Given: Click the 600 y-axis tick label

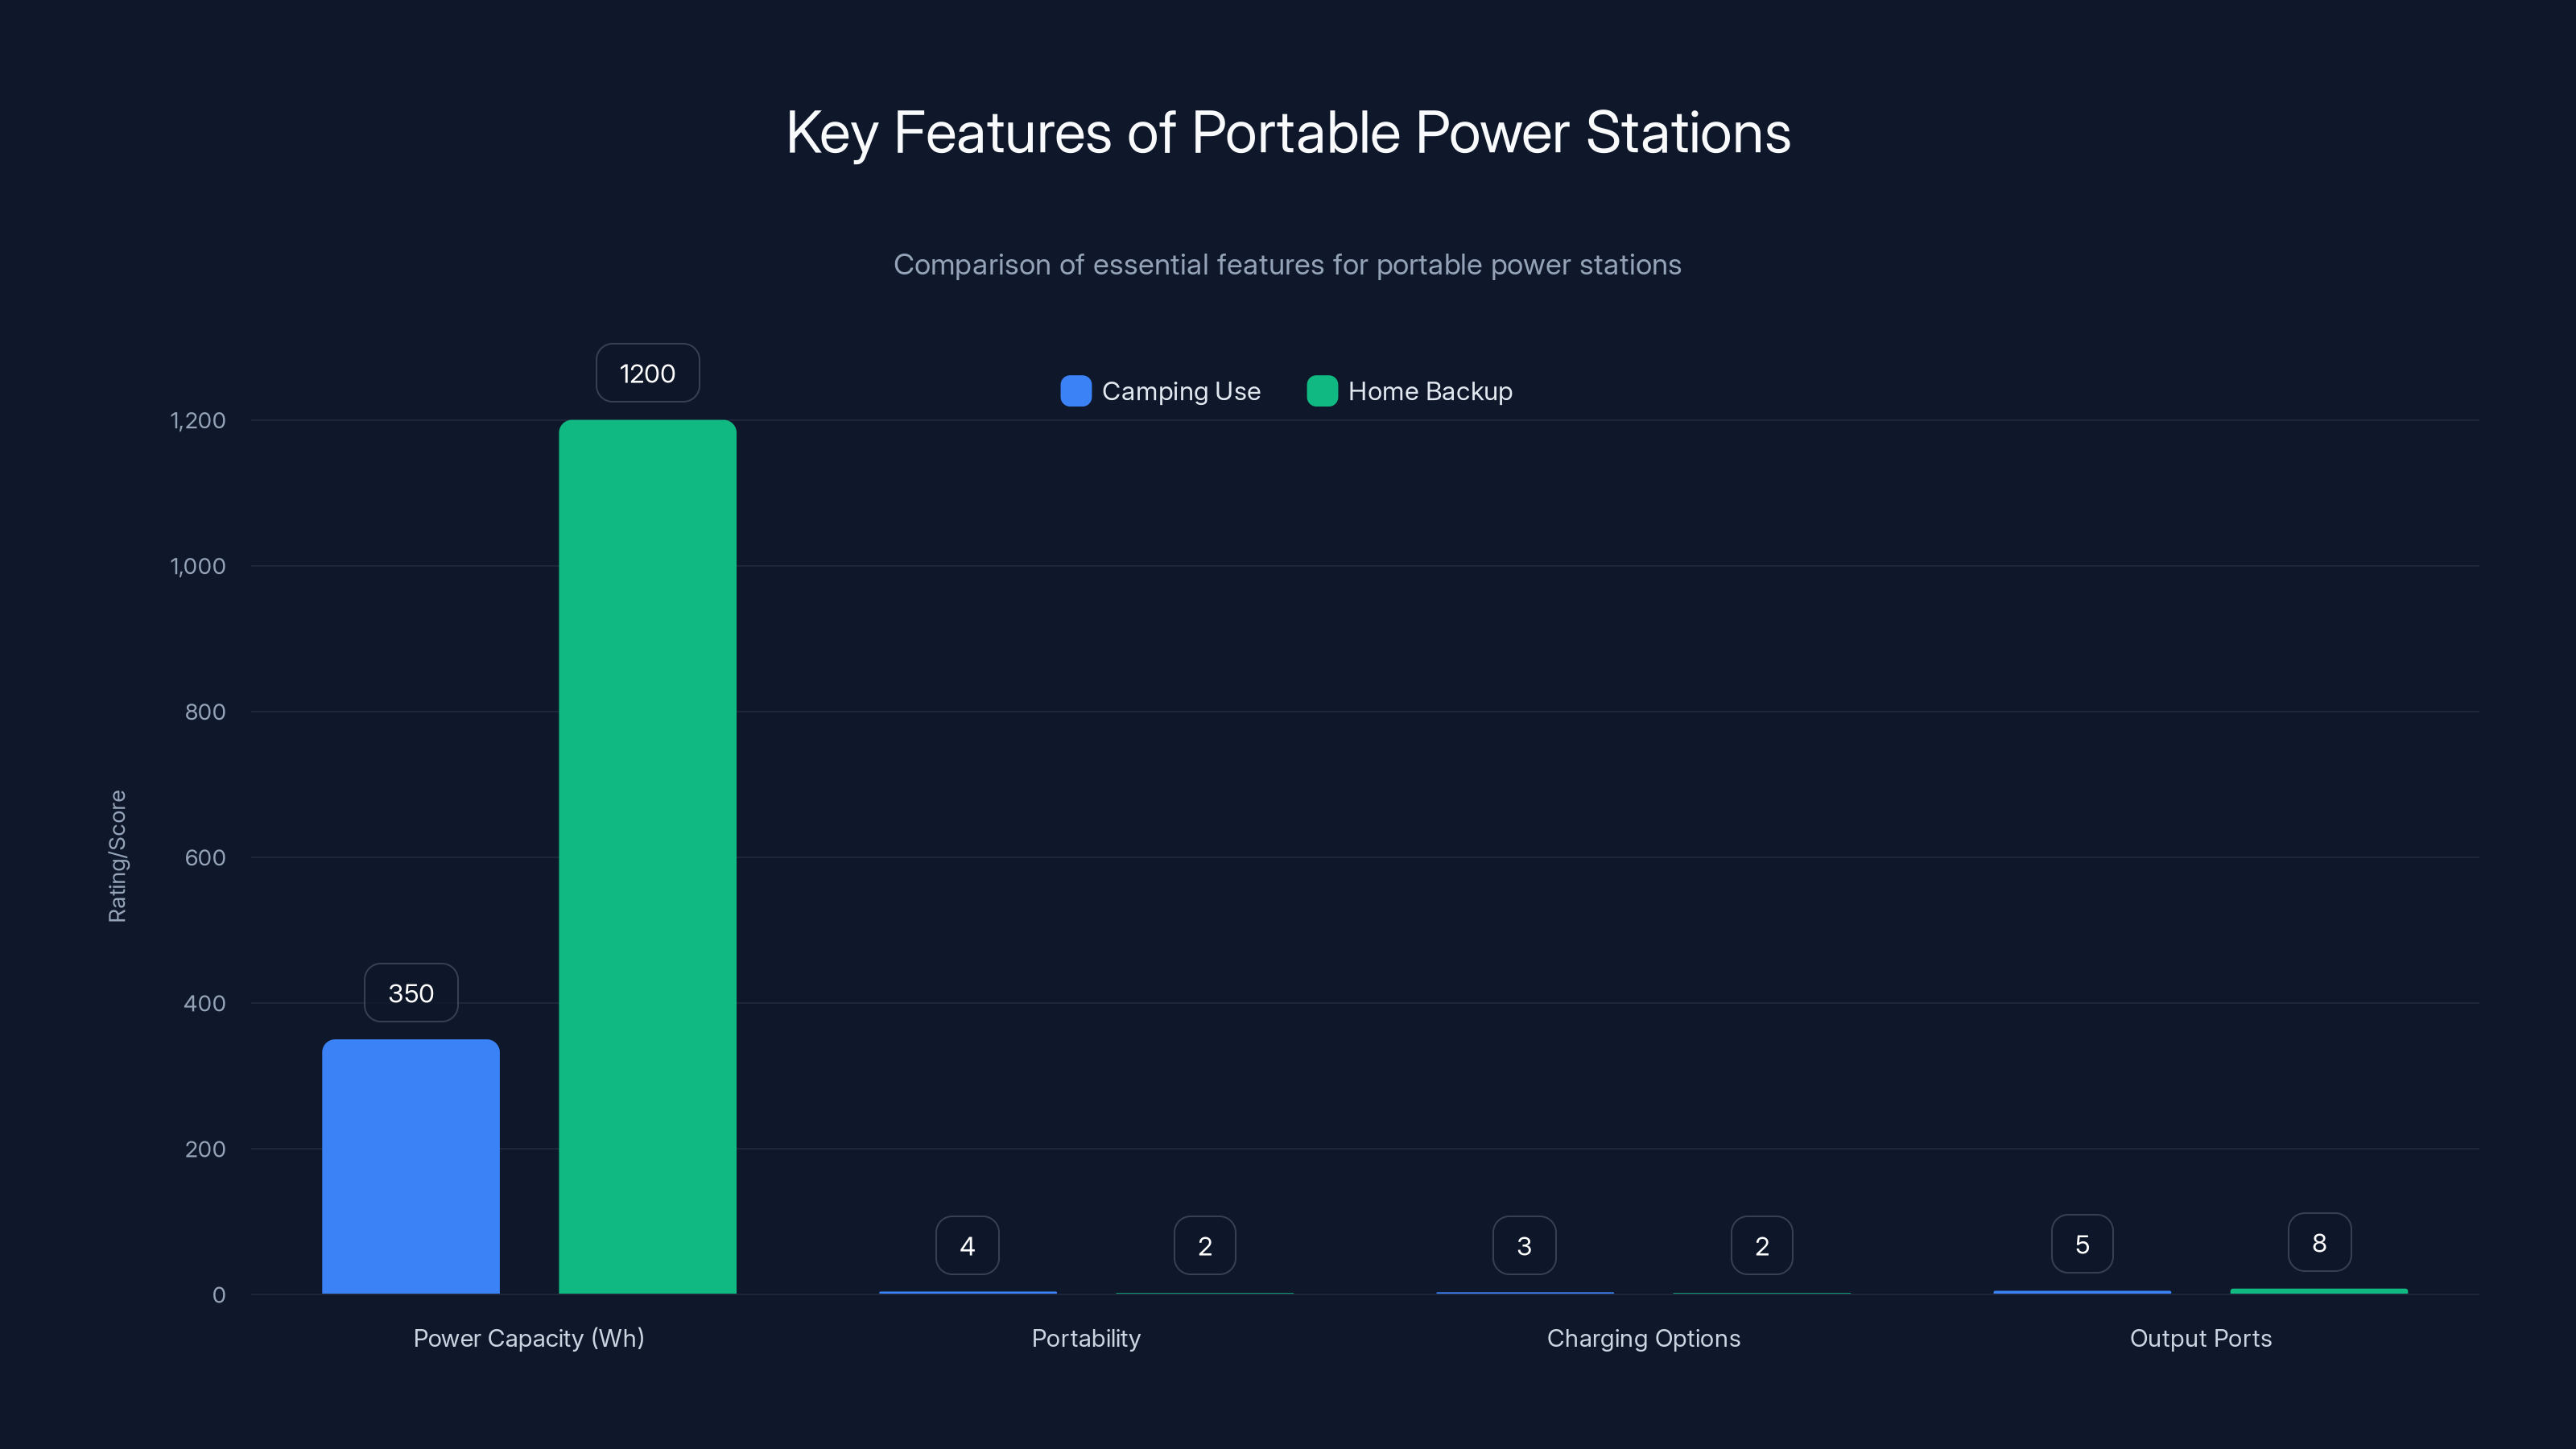Looking at the screenshot, I should pyautogui.click(x=205, y=857).
